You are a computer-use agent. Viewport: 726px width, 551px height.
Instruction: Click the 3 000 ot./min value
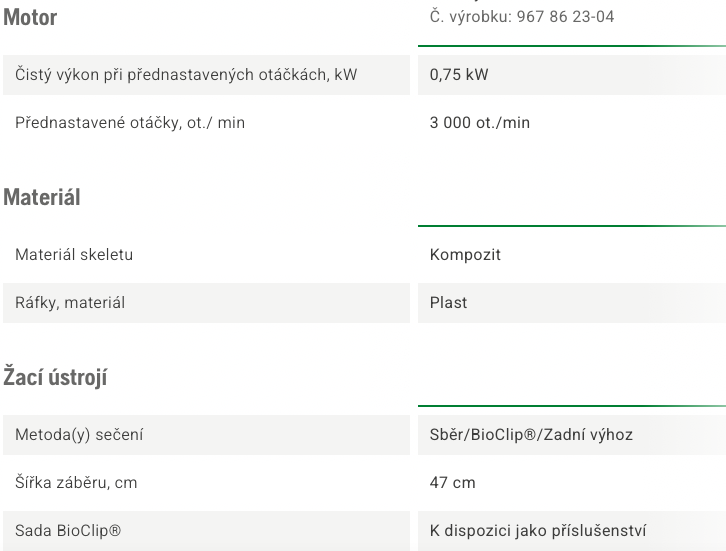(x=480, y=123)
